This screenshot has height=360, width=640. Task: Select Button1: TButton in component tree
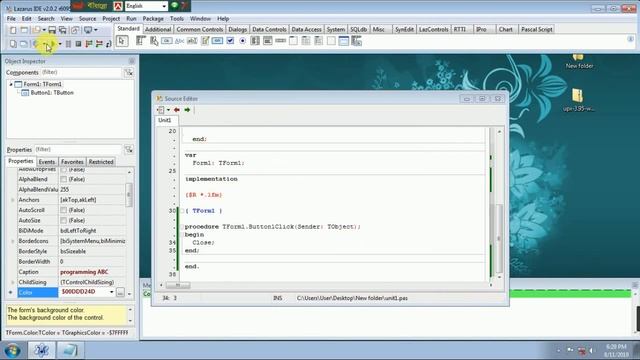pos(52,93)
